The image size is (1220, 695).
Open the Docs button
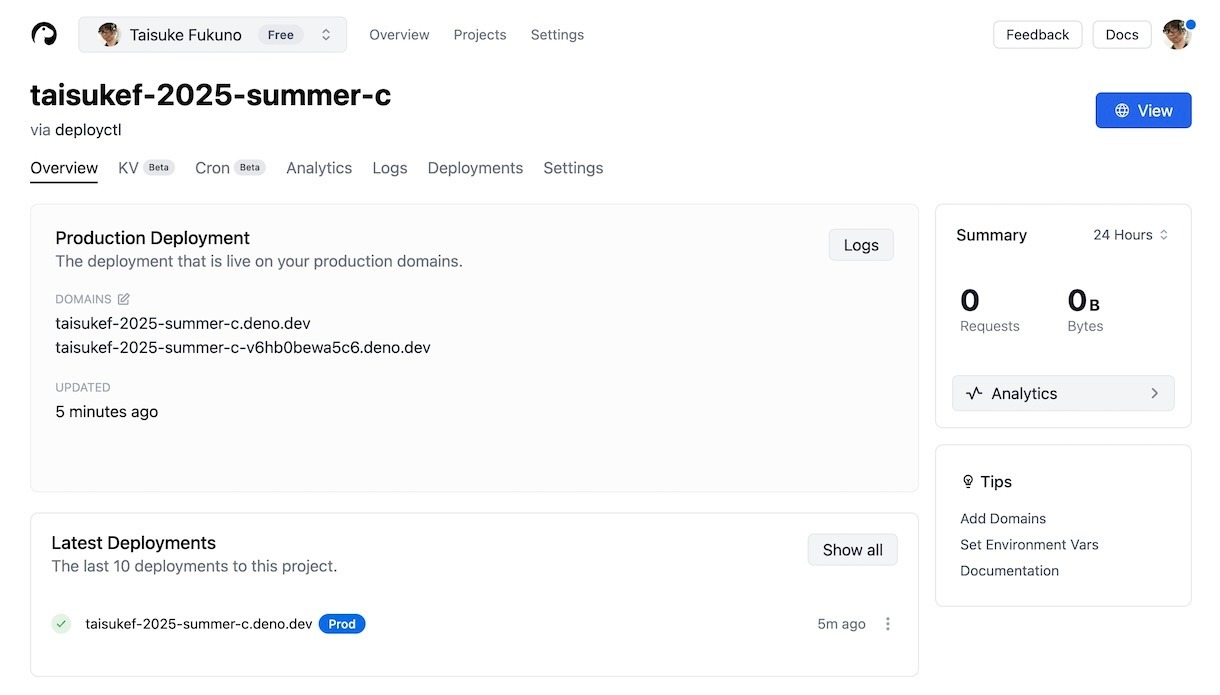tap(1122, 35)
